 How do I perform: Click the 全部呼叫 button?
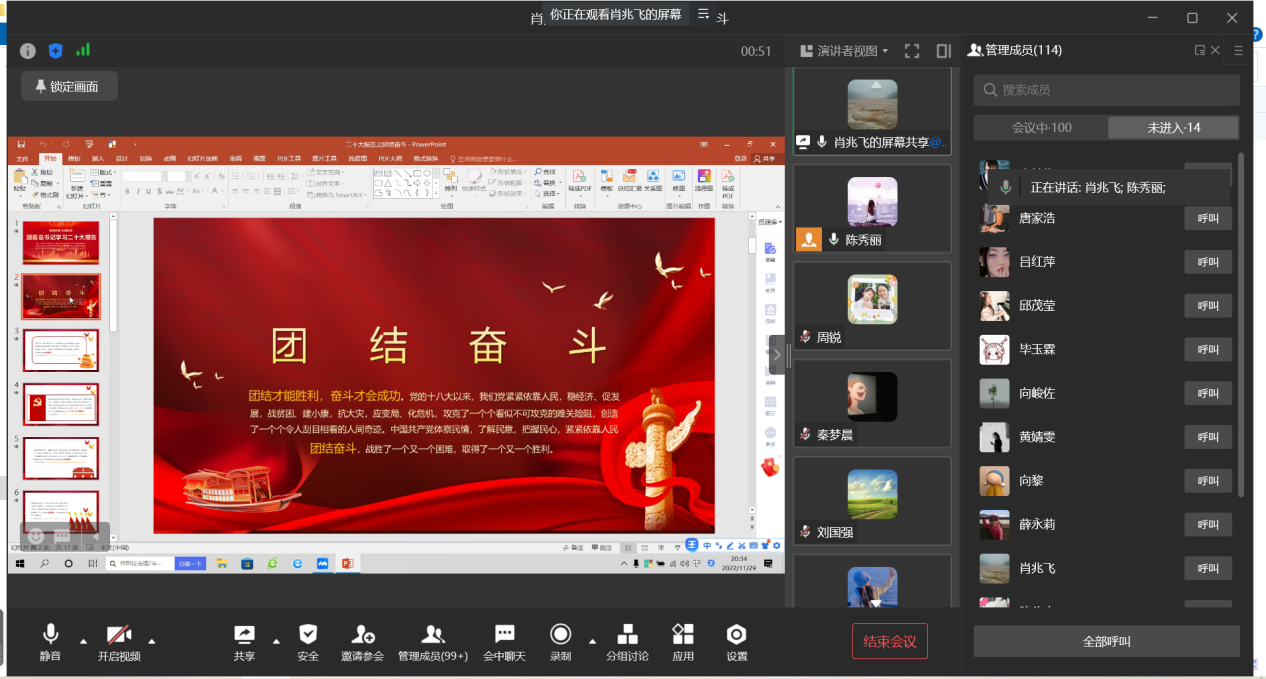point(1107,641)
